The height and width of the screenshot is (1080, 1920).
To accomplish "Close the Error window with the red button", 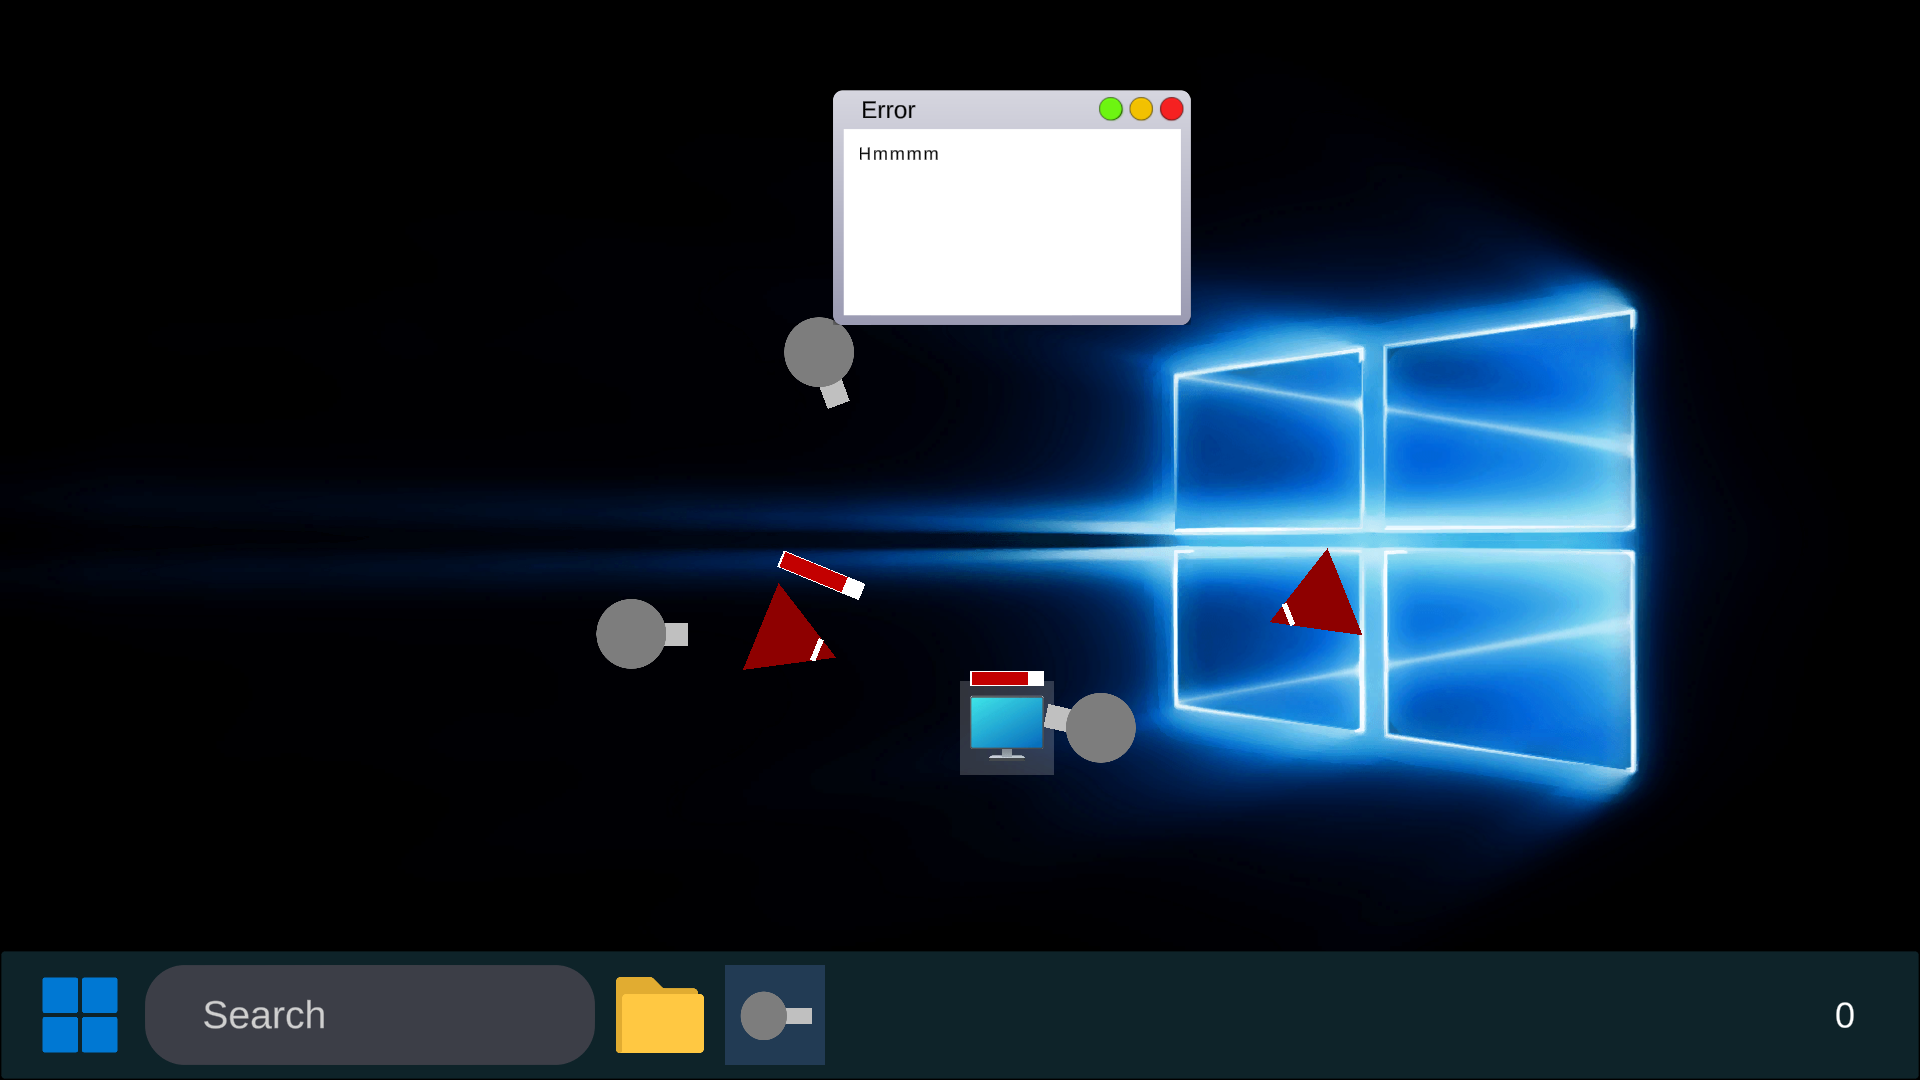I will click(1171, 109).
